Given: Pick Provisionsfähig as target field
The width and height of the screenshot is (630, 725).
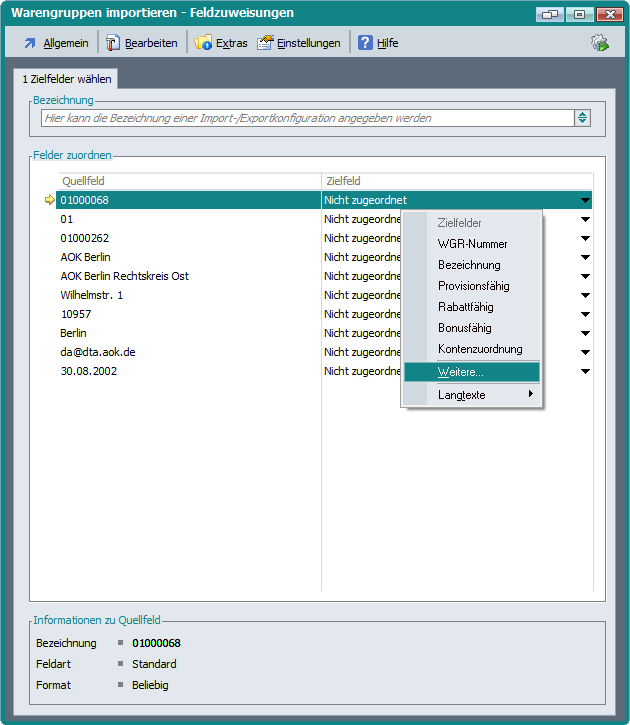Looking at the screenshot, I should click(x=474, y=286).
